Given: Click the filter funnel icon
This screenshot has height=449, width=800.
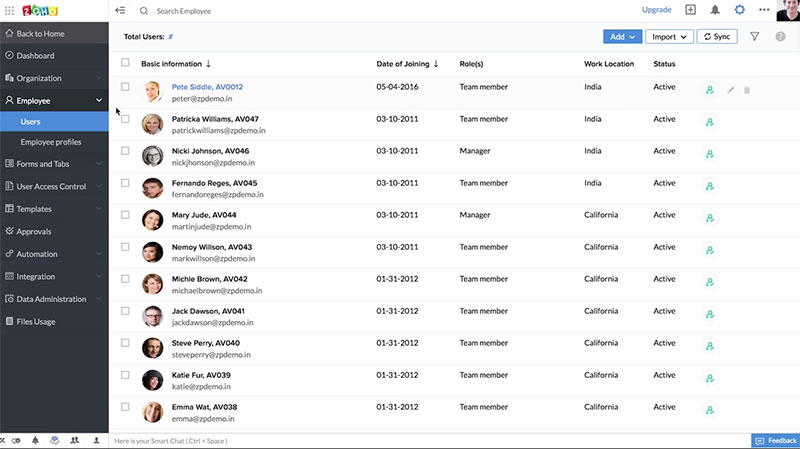Looking at the screenshot, I should pos(755,37).
